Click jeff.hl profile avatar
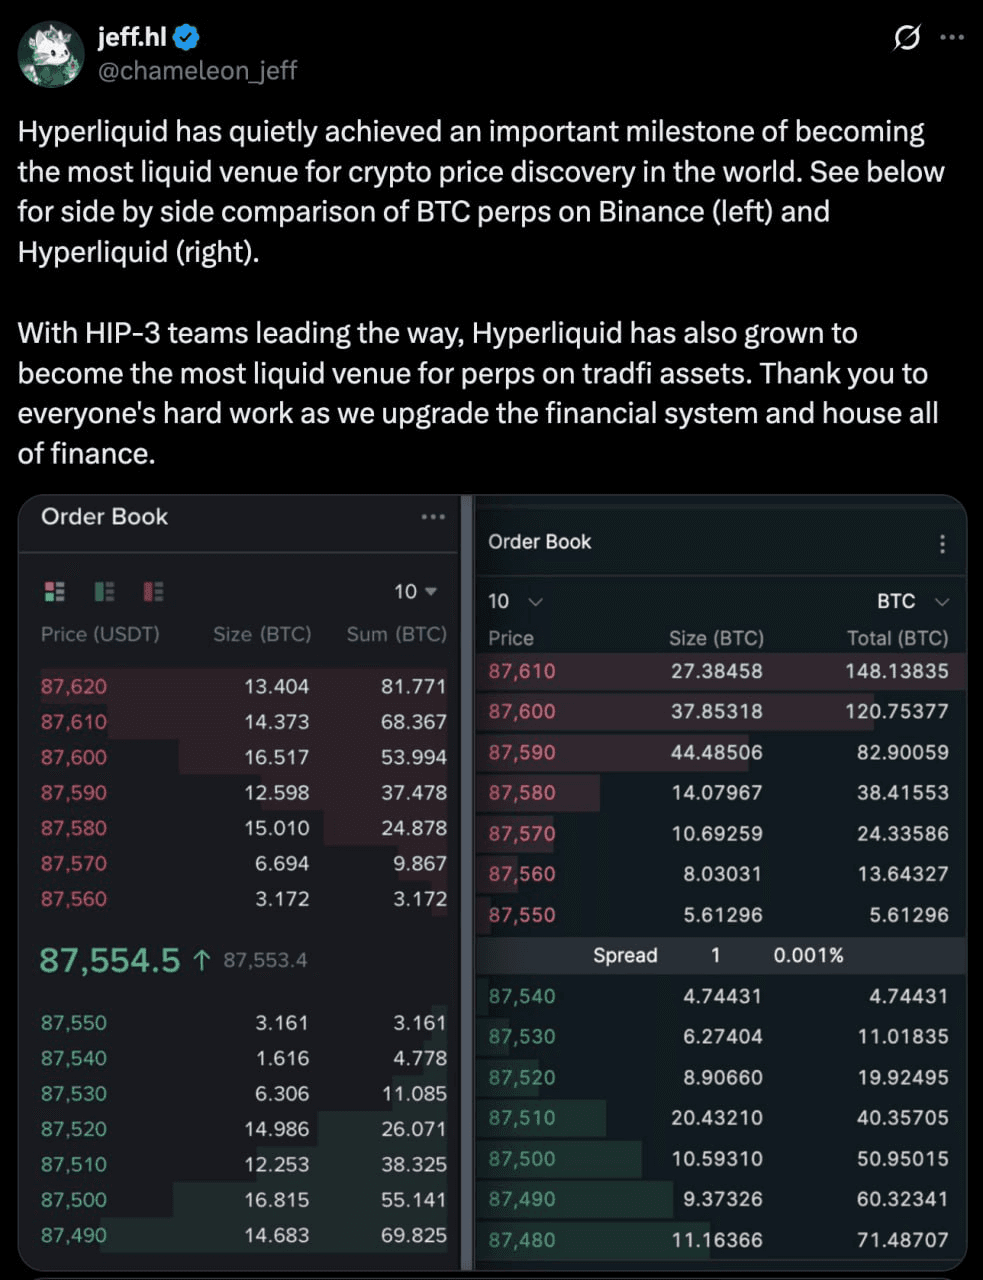 (x=51, y=53)
